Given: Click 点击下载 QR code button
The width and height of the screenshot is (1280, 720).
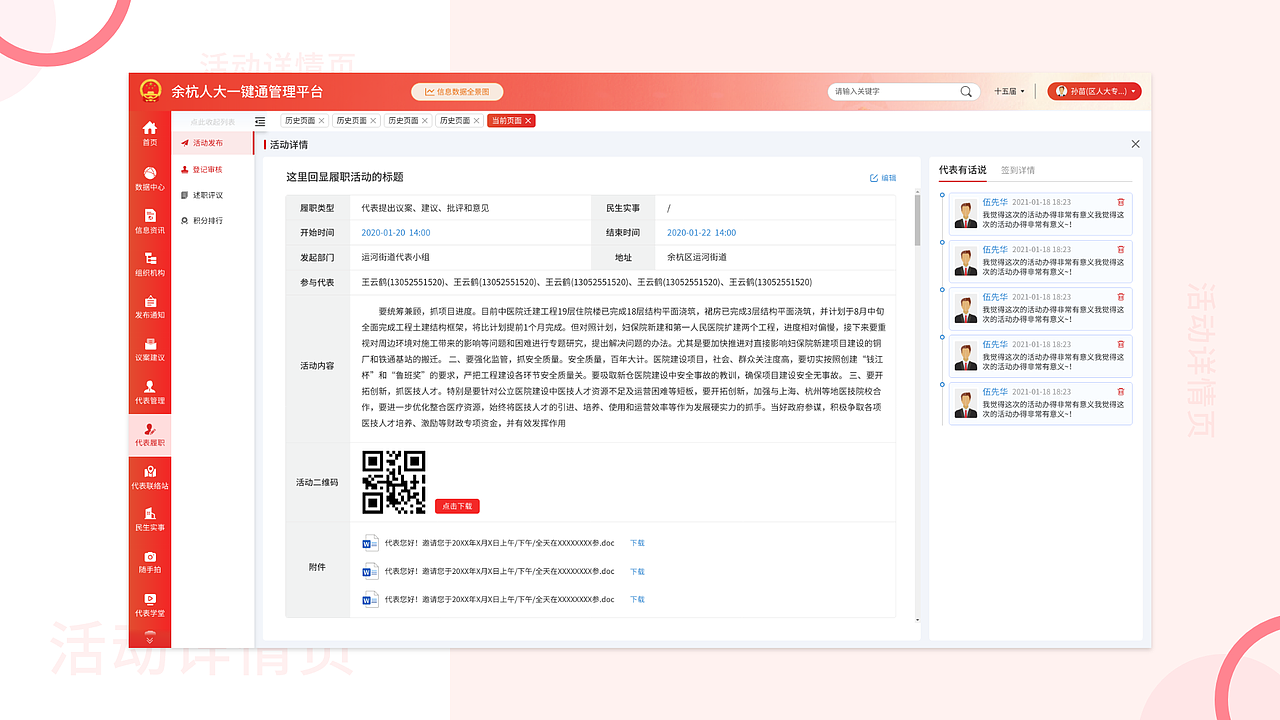Looking at the screenshot, I should coord(457,506).
